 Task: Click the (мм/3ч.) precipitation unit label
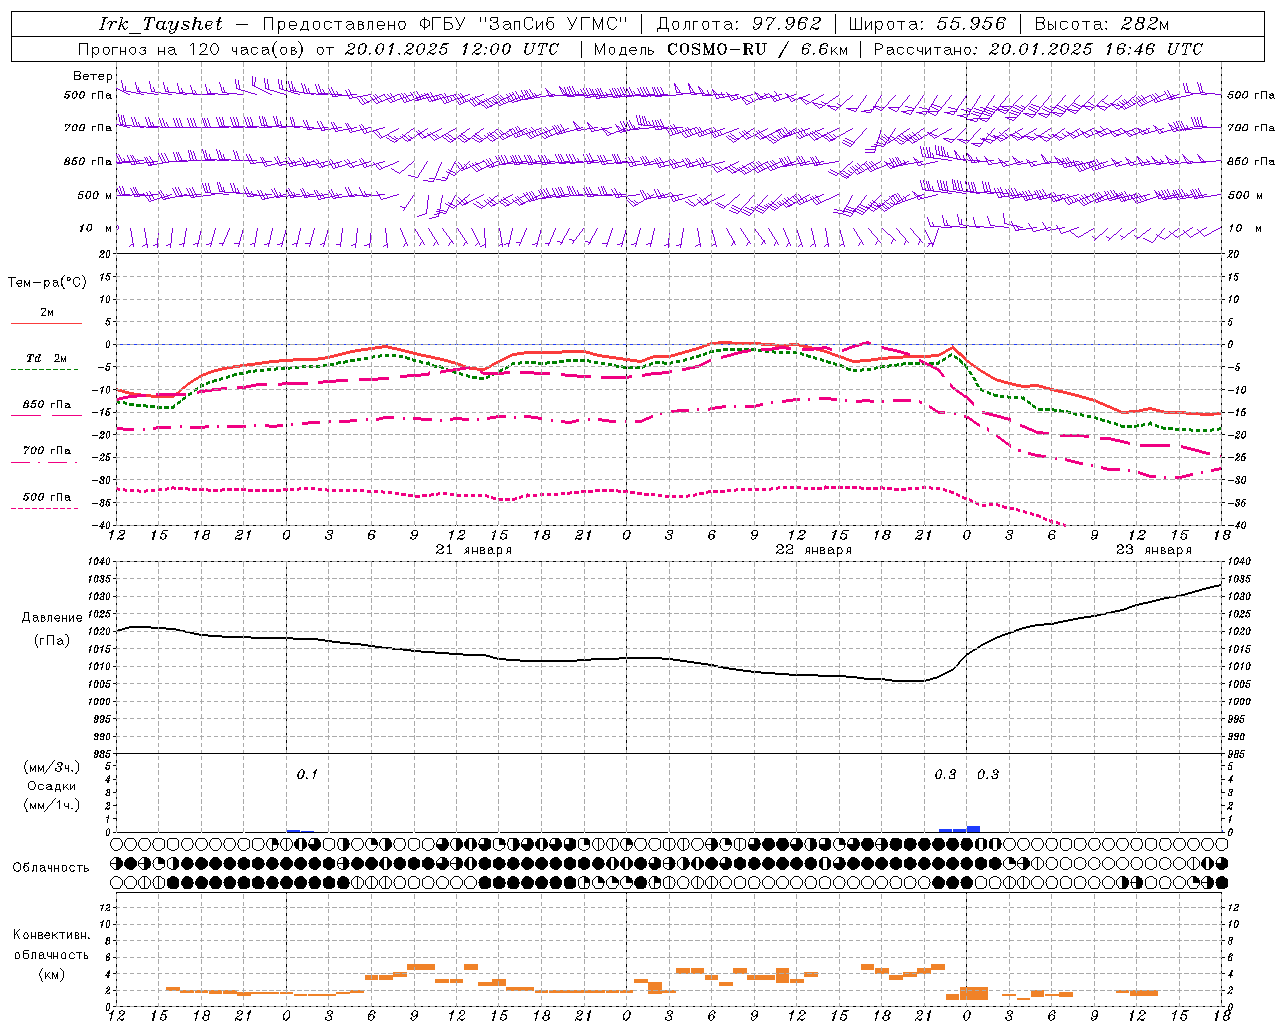click(x=52, y=767)
